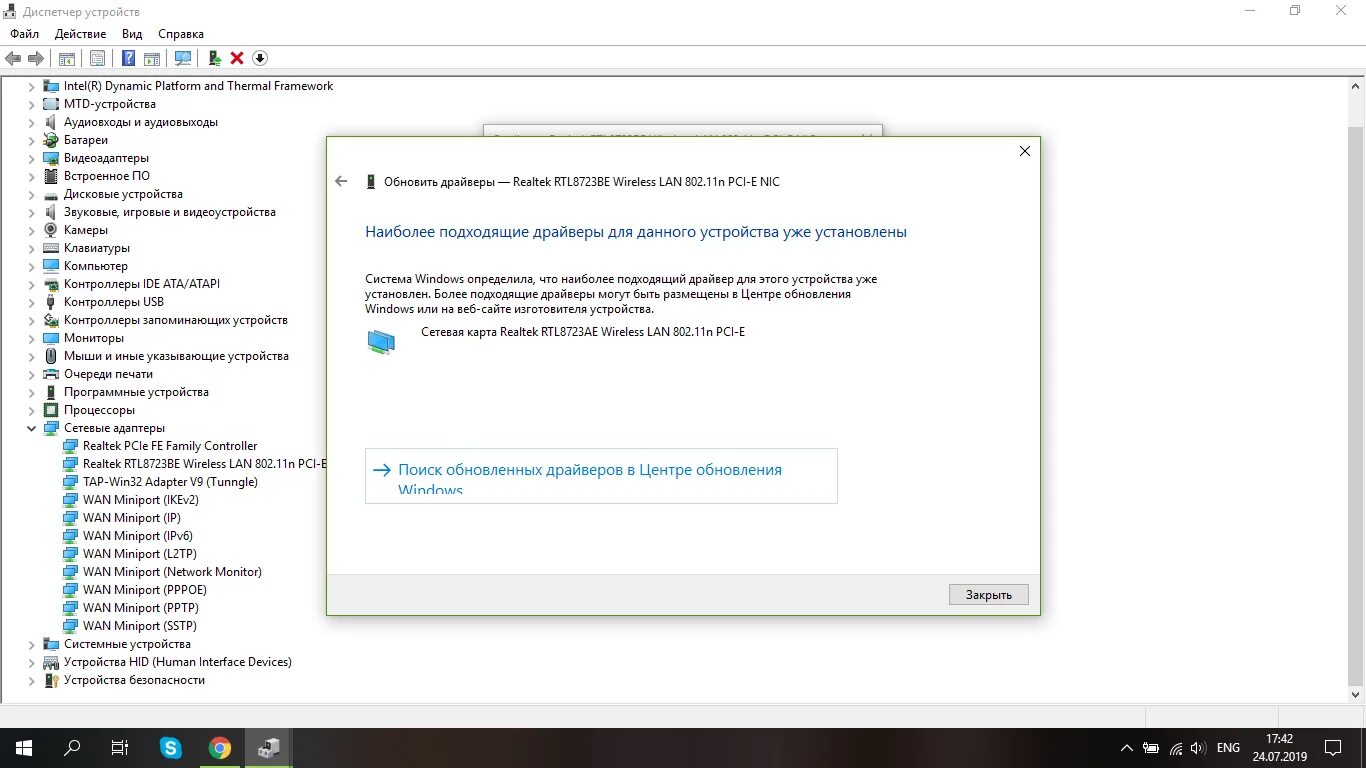Open taskbar search magnifier
Viewport: 1366px width, 768px height.
(72, 747)
